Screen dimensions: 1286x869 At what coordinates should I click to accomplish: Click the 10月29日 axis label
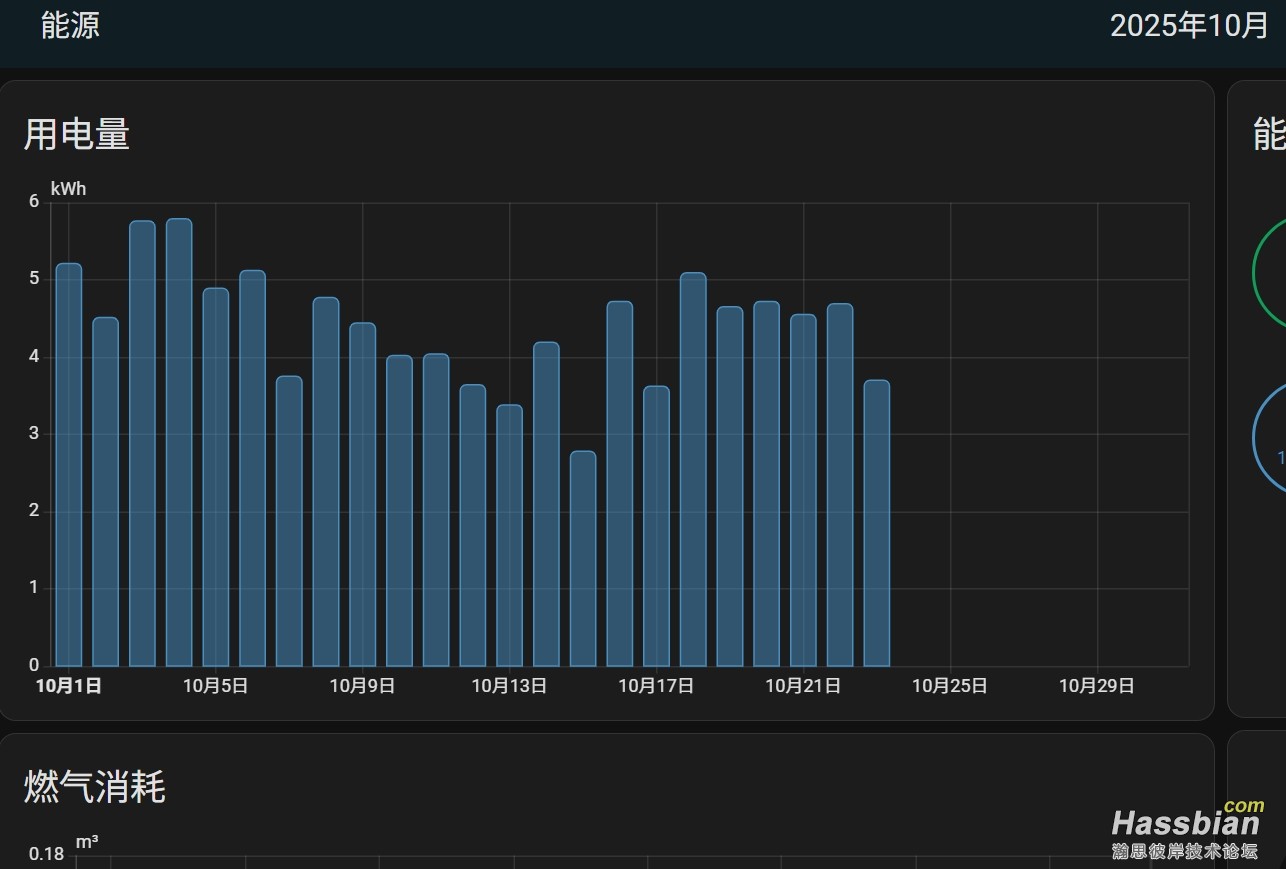[1097, 686]
